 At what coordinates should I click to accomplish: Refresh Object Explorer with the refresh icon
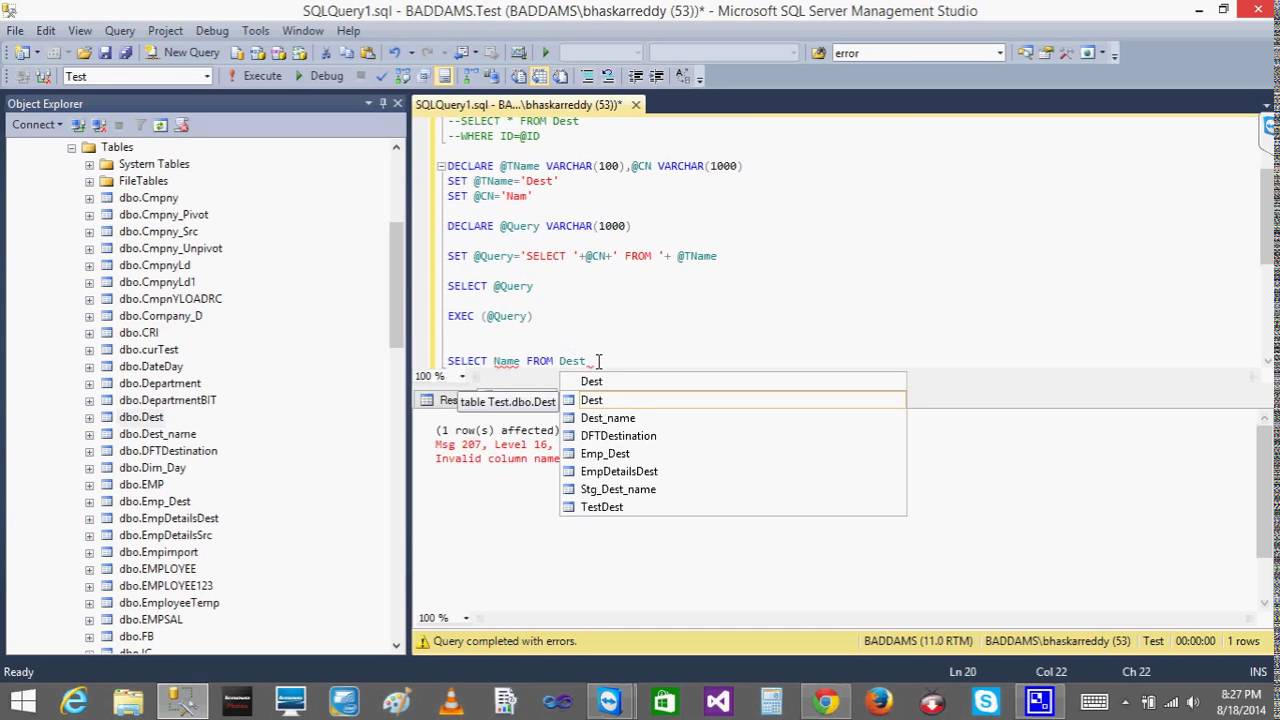point(160,125)
